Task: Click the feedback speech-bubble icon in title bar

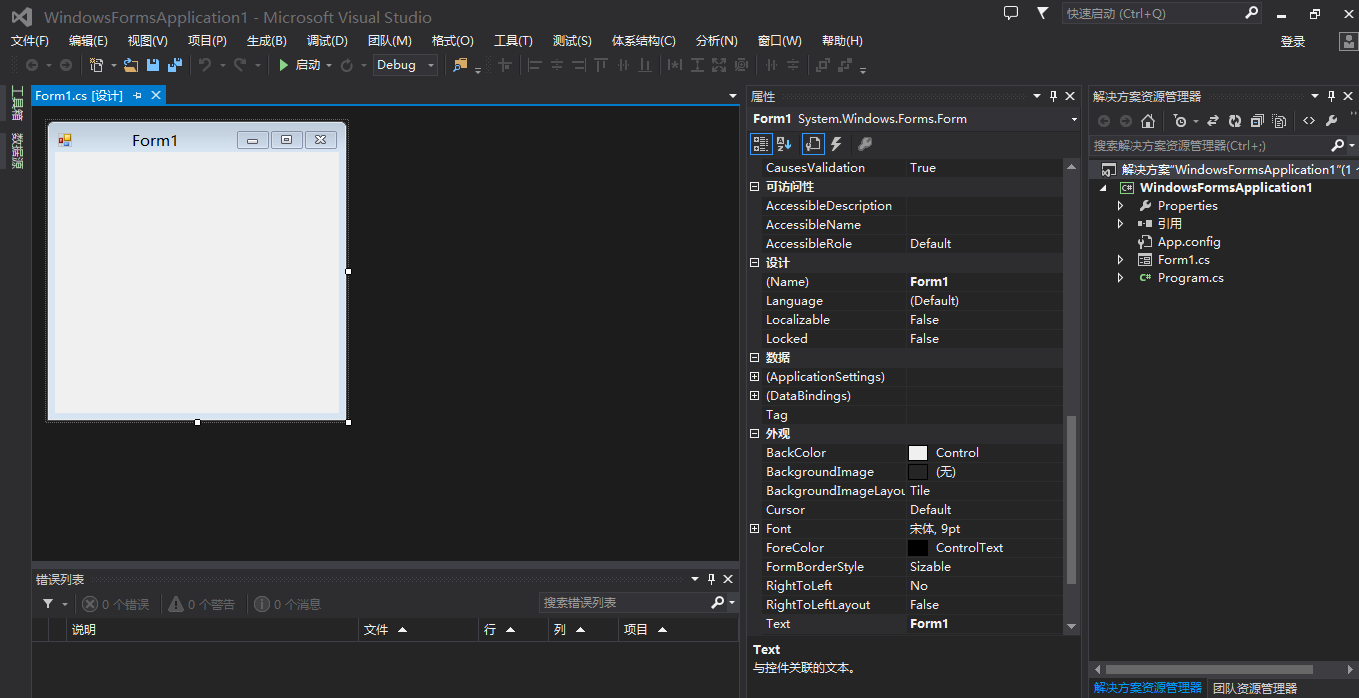Action: click(x=1011, y=13)
